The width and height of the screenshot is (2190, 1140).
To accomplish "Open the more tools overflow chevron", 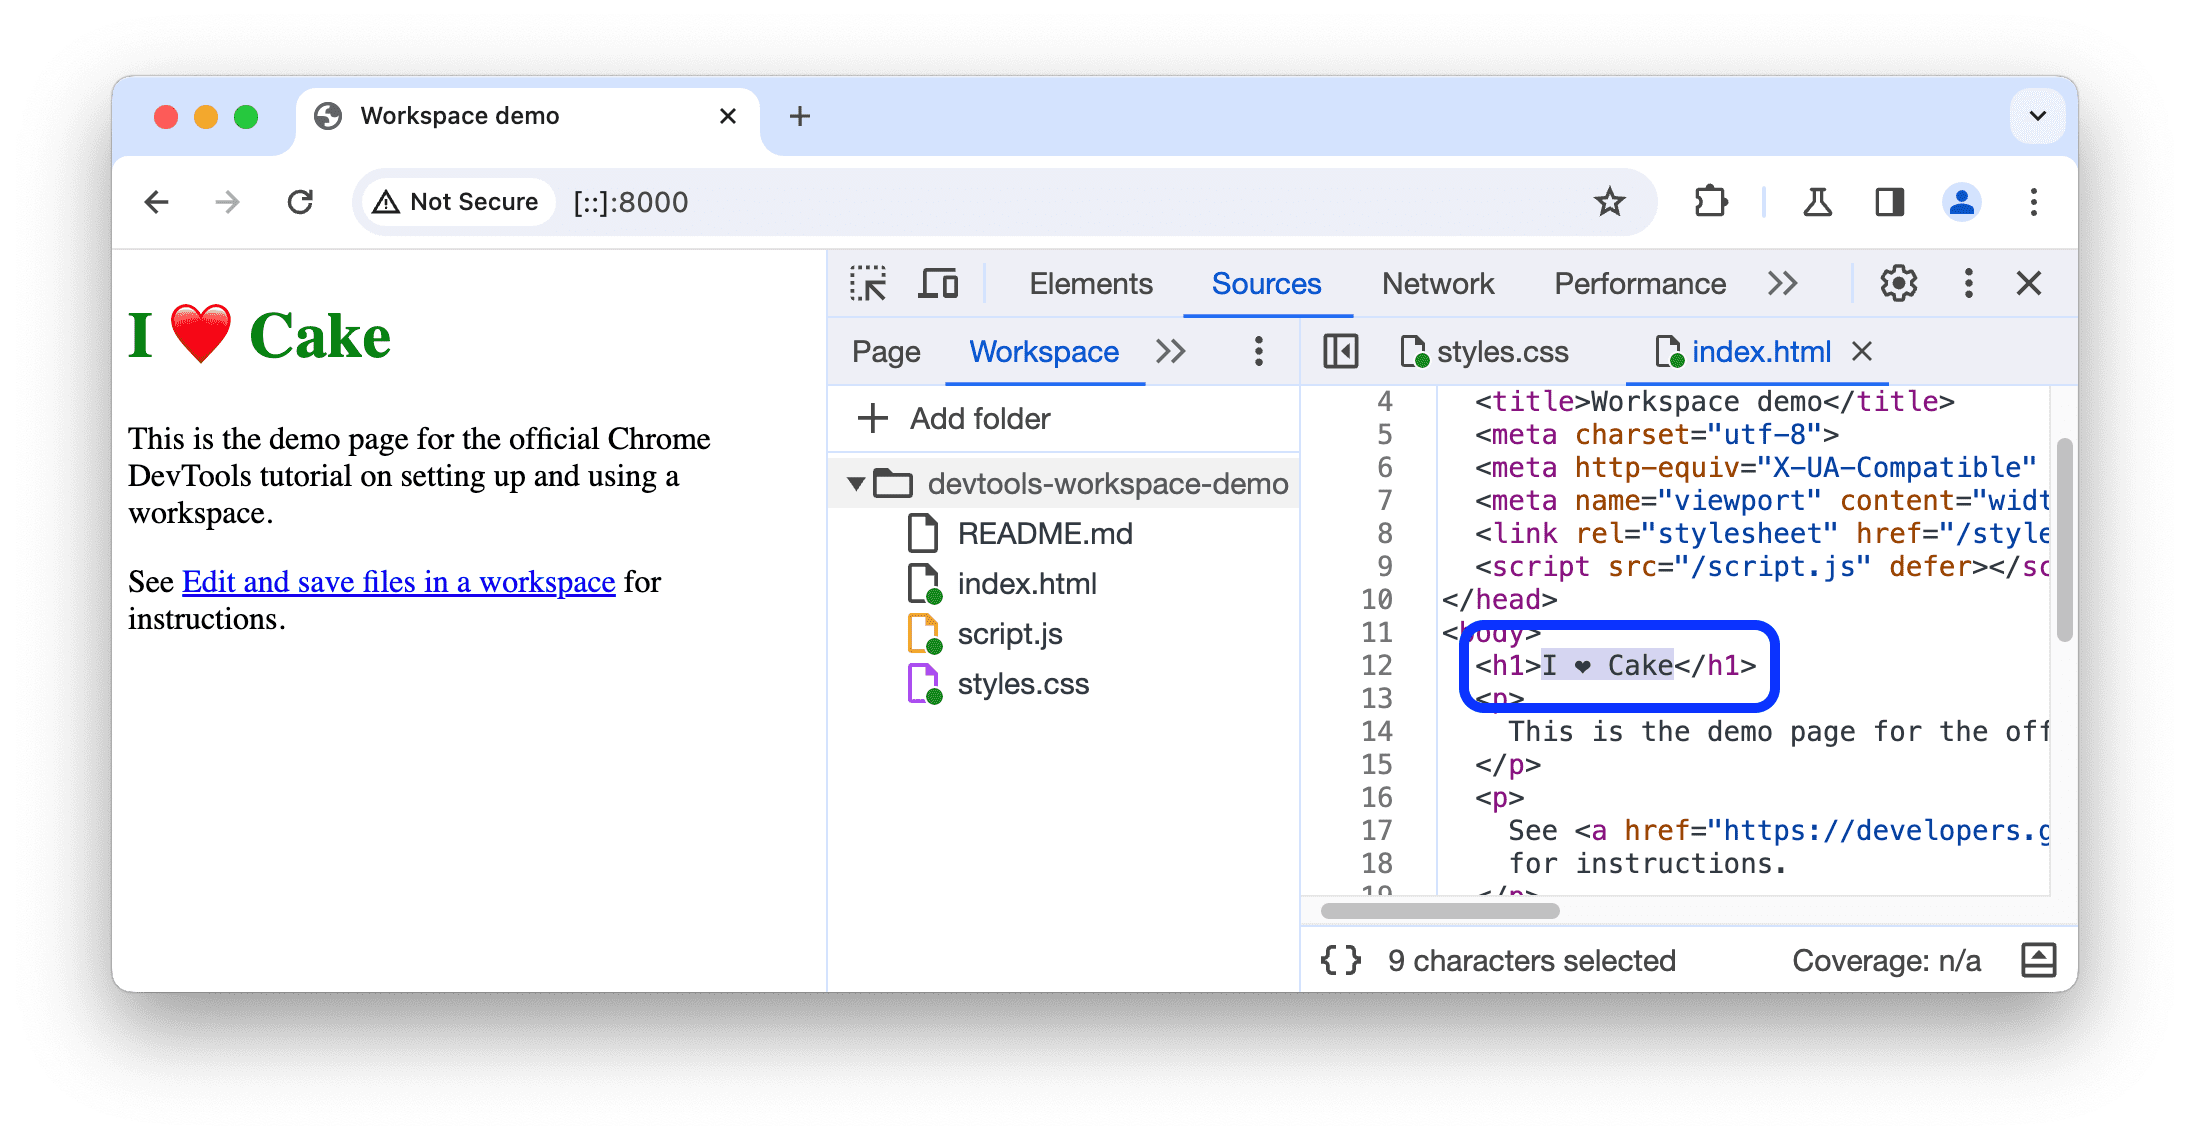I will tap(1786, 282).
